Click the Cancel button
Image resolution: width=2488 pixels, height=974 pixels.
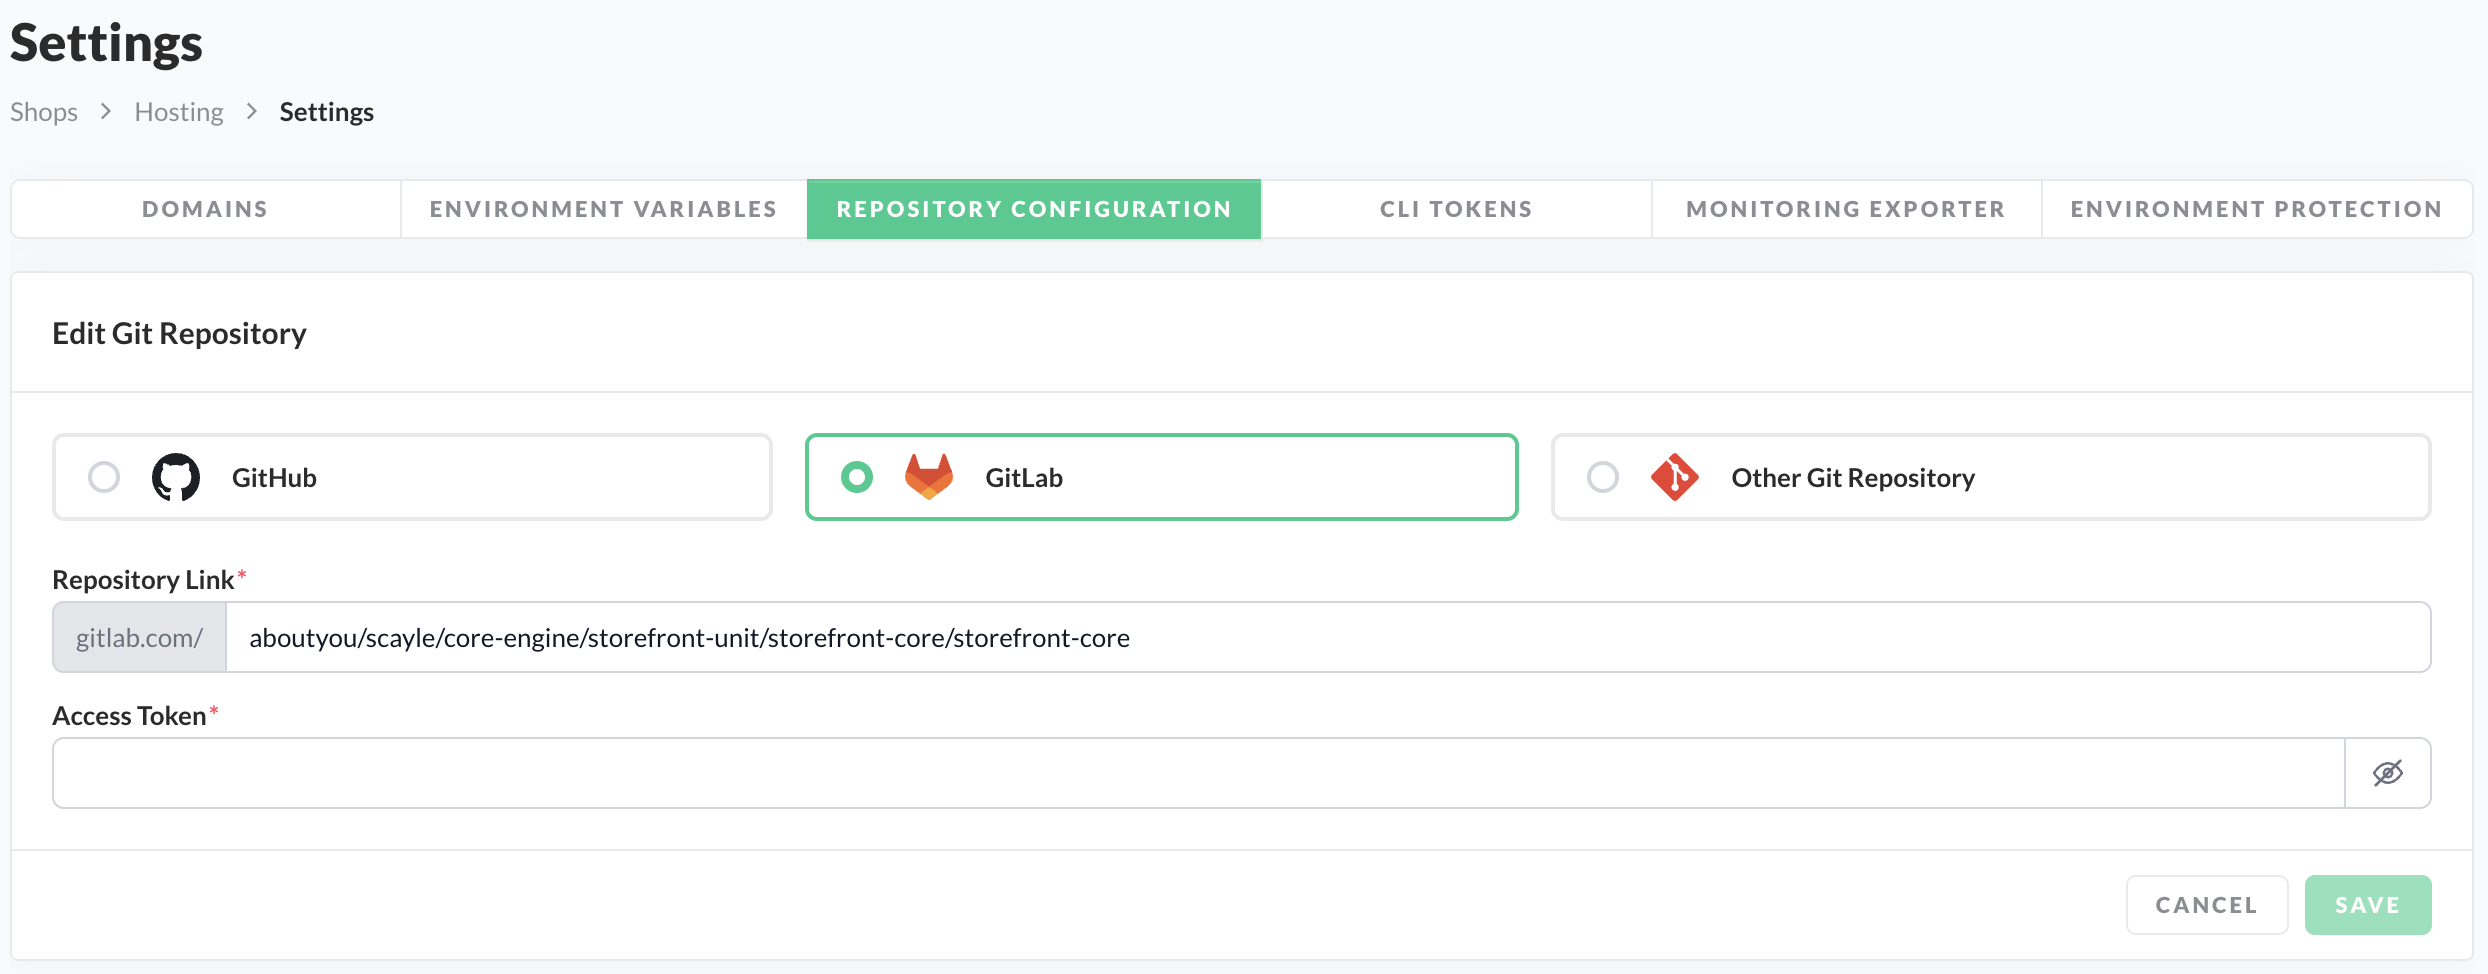(x=2206, y=905)
